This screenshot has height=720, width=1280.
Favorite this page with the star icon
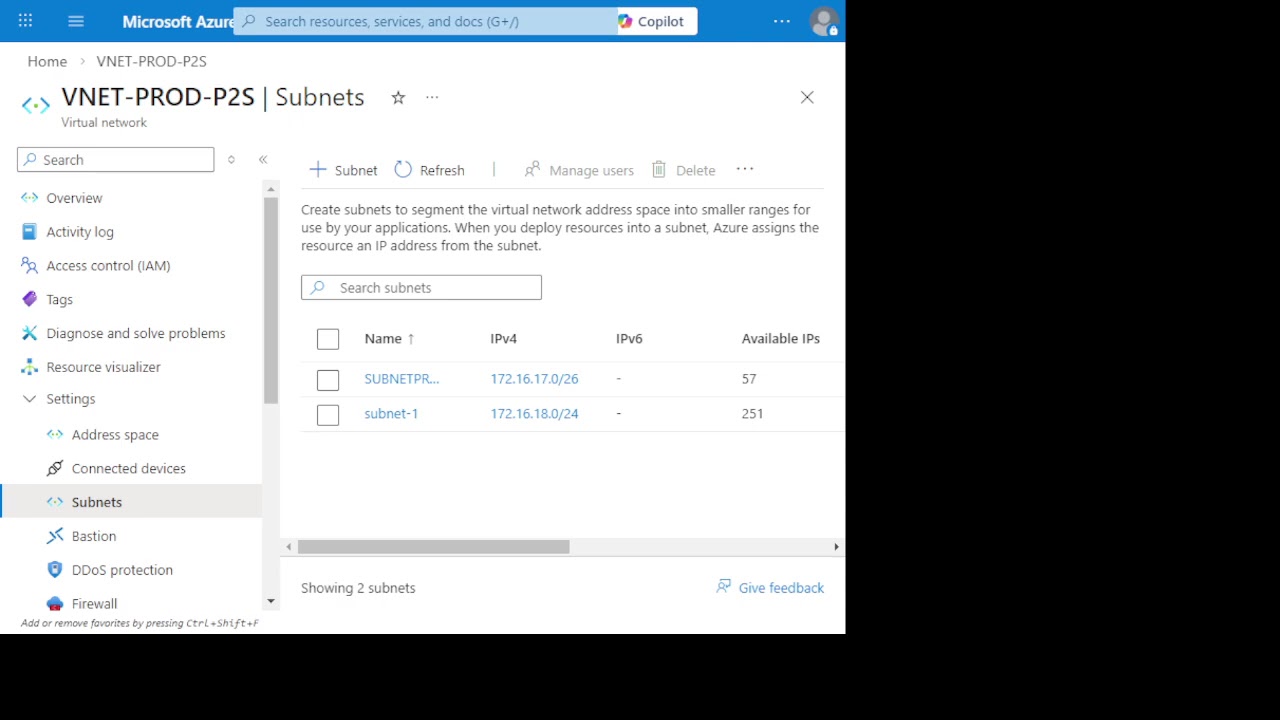click(x=398, y=97)
